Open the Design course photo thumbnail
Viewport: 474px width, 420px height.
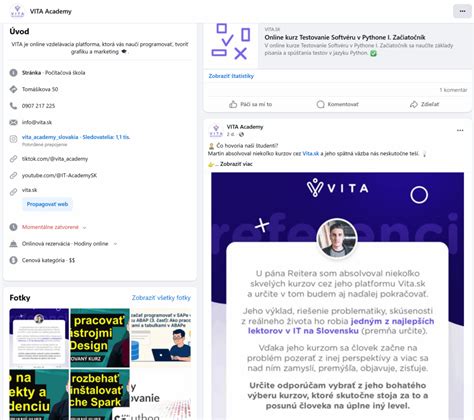(100, 338)
